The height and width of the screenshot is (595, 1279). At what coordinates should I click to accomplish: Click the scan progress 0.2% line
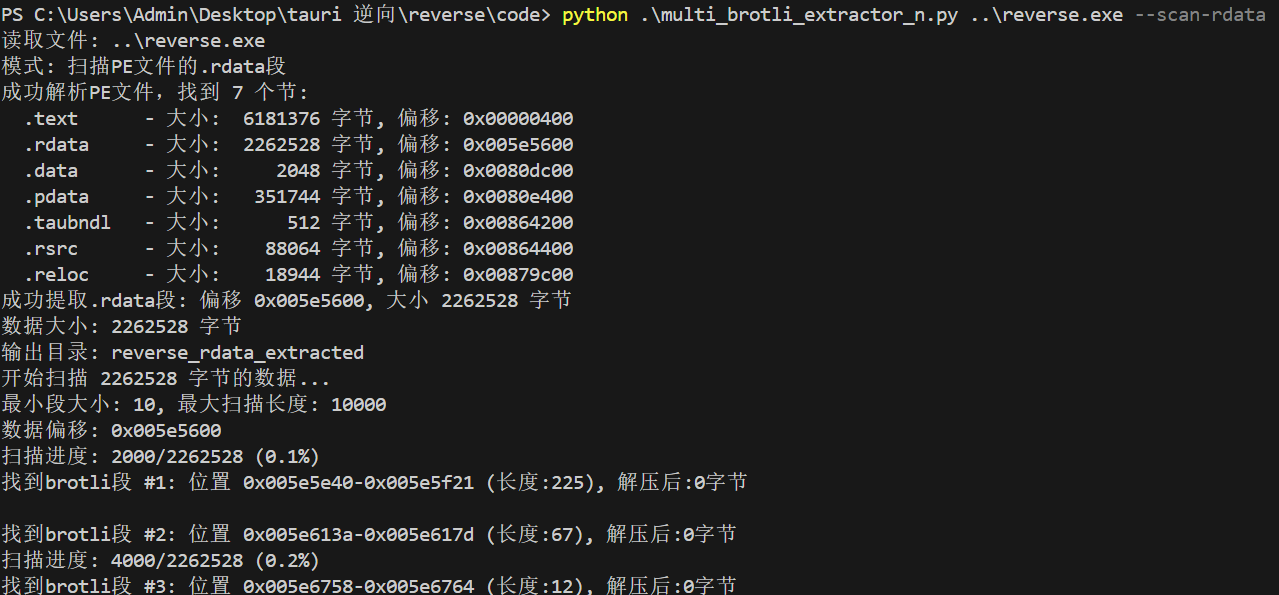click(x=160, y=561)
